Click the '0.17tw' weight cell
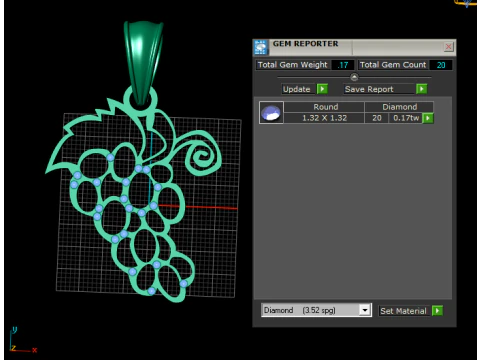480x360 pixels. [x=406, y=118]
